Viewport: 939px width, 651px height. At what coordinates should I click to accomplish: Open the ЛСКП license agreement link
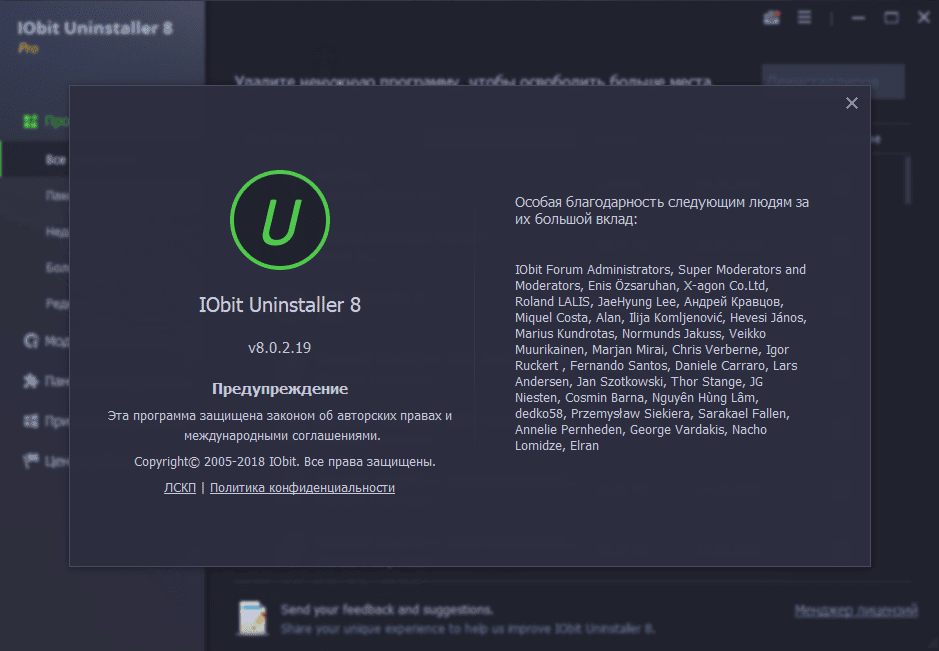[x=180, y=488]
